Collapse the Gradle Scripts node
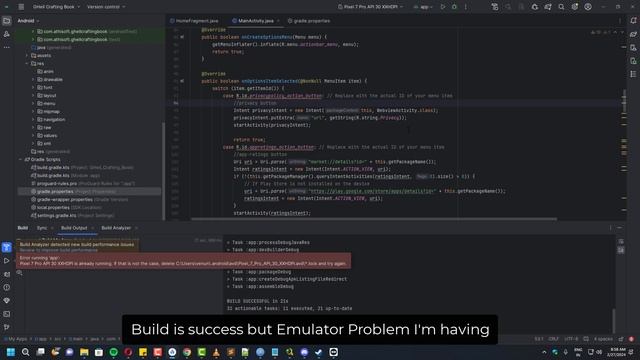This screenshot has width=640, height=360. click(x=21, y=160)
